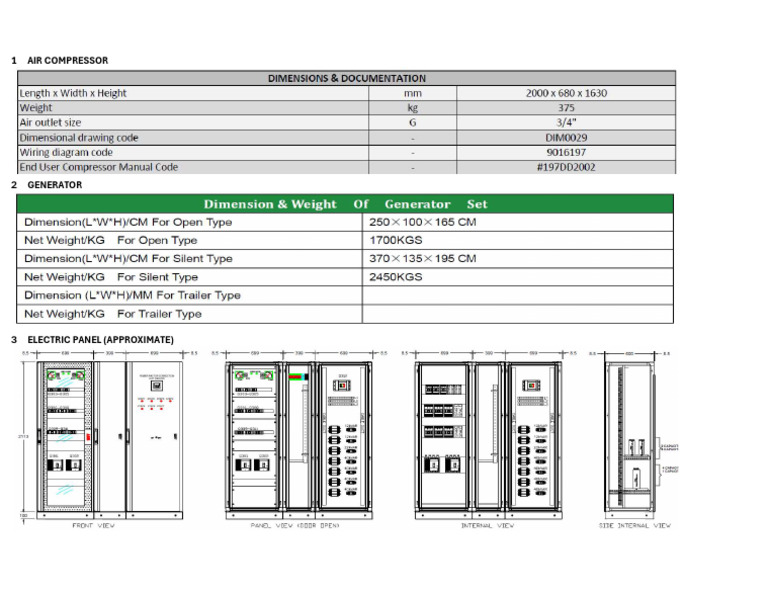Viewport: 768px width, 594px height.
Task: Select the '2 GENERATOR' heading
Action: [47, 185]
